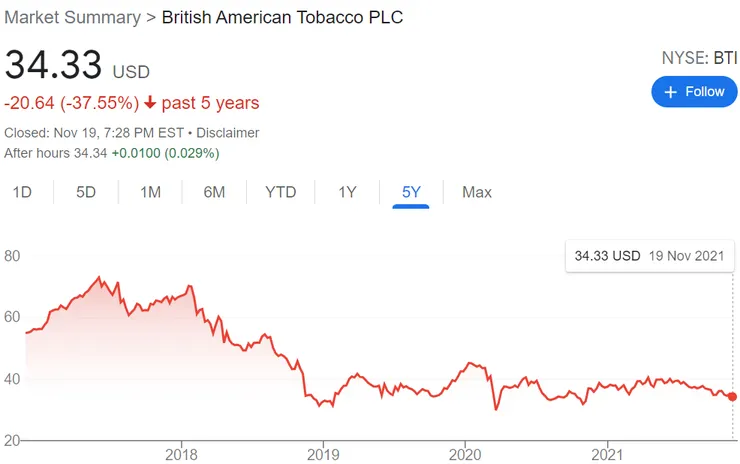740x464 pixels.
Task: Select the active 5Y tab
Action: click(411, 192)
